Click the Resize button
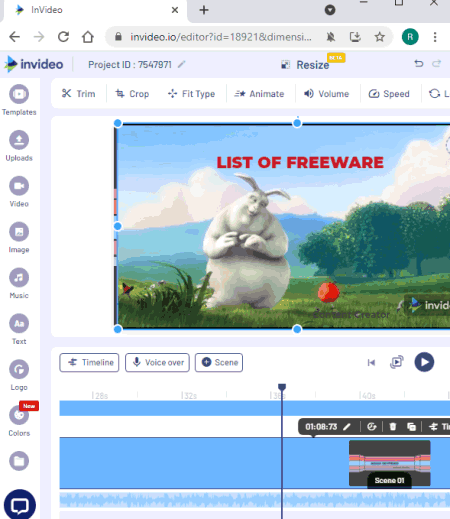The width and height of the screenshot is (450, 519). [x=306, y=65]
